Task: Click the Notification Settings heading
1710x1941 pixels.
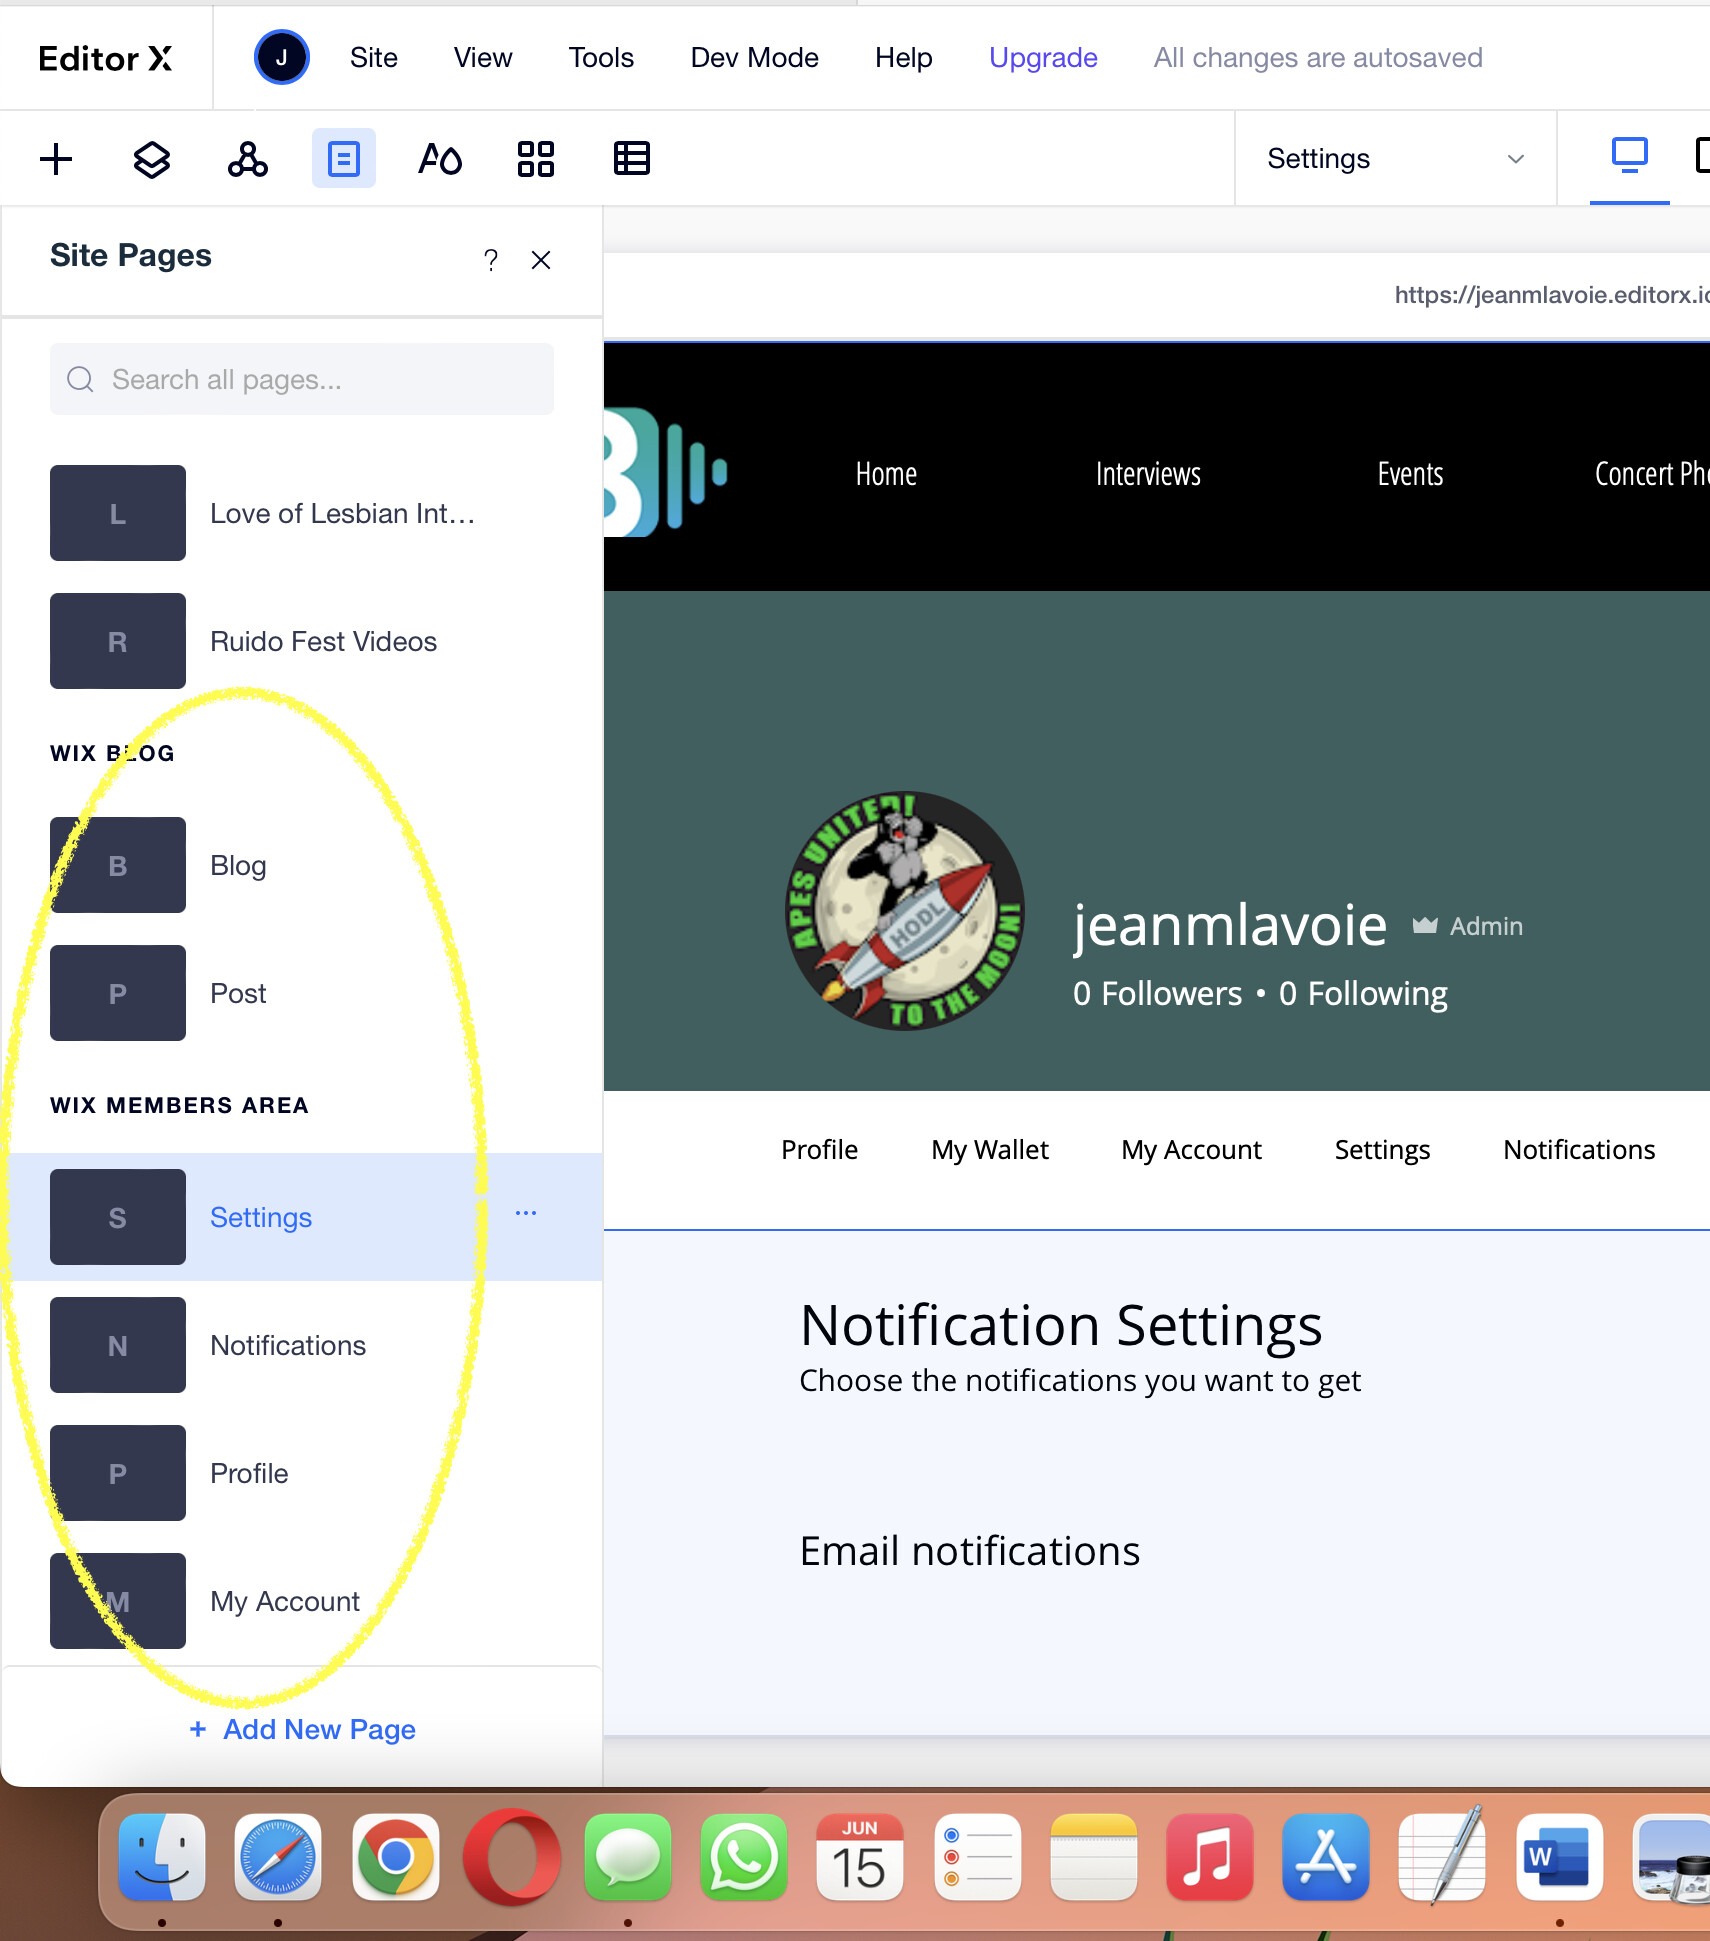Action: [1061, 1325]
